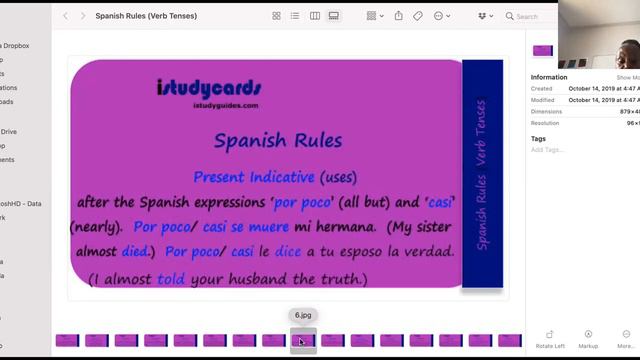
Task: Switch Finder to icon view
Action: click(276, 16)
